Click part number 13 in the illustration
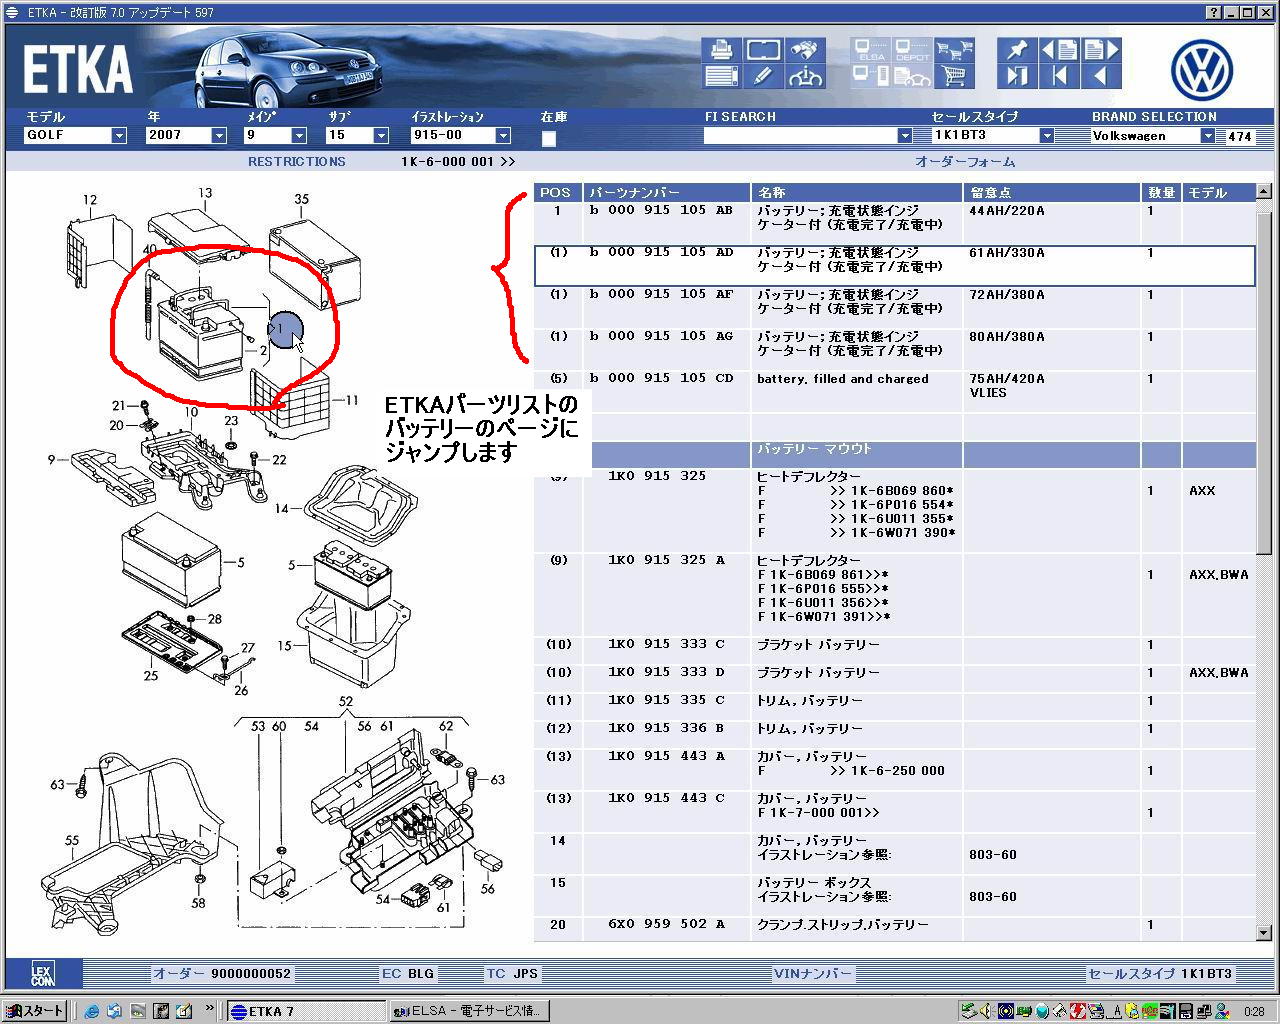This screenshot has height=1024, width=1280. click(x=205, y=194)
